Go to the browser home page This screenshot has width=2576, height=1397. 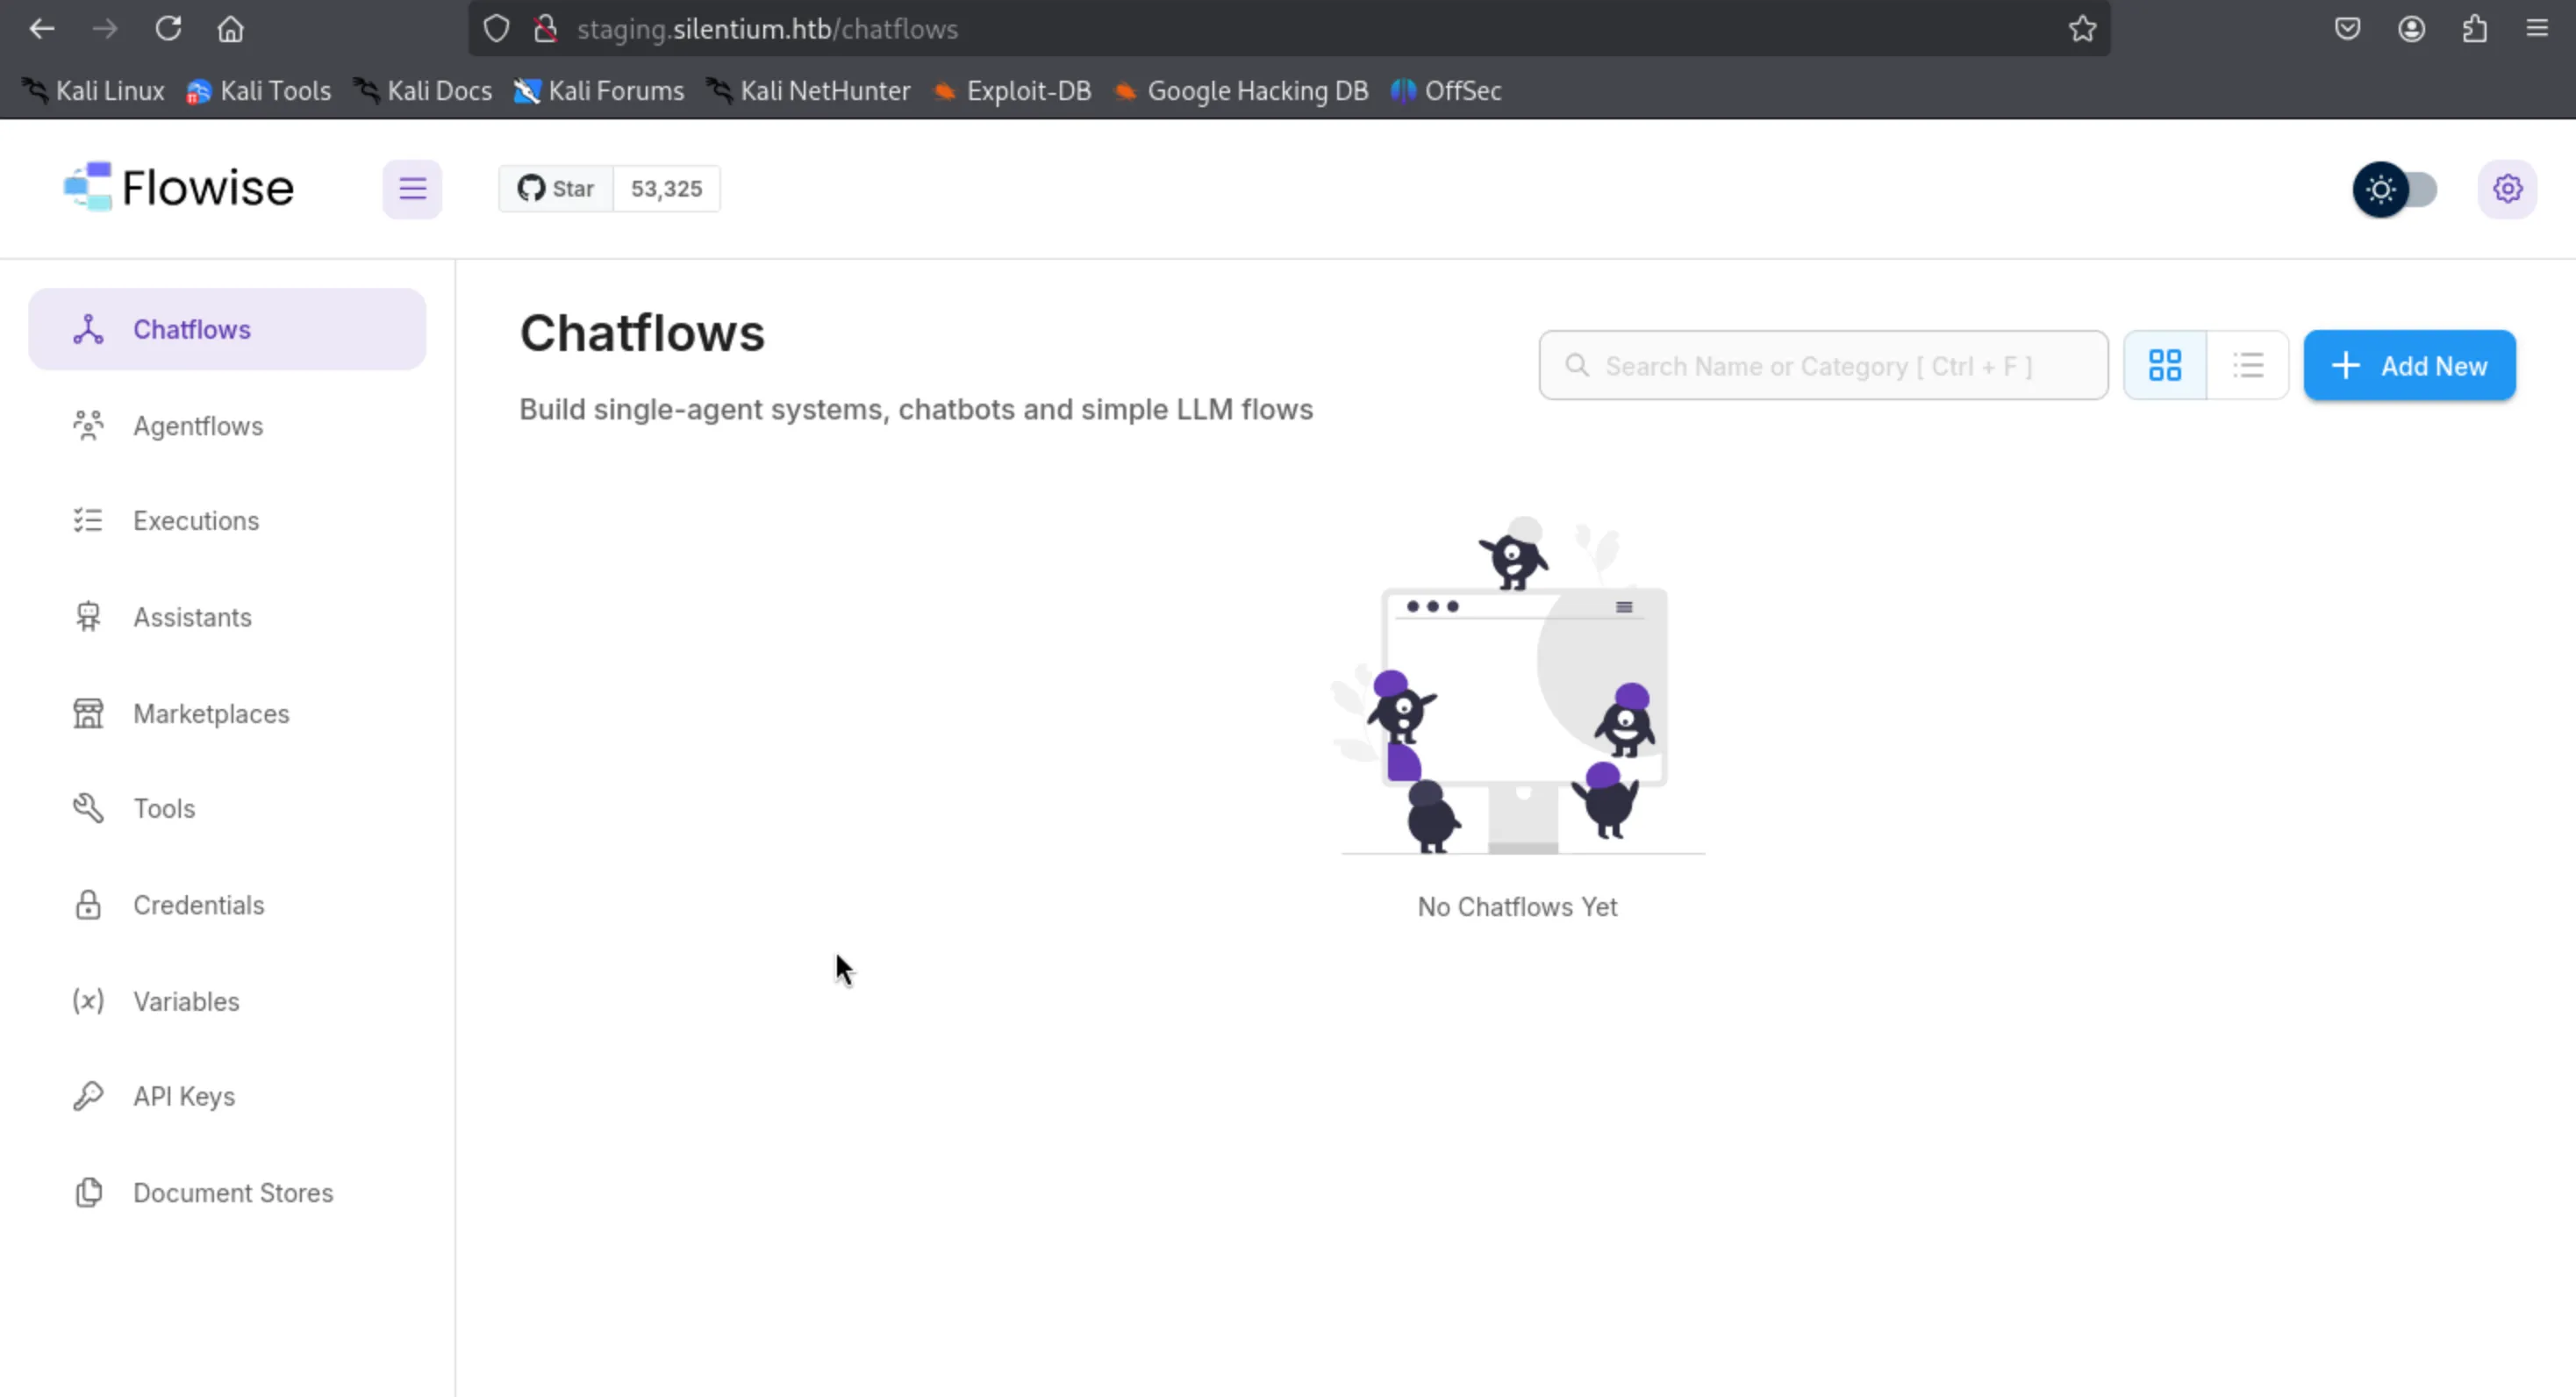231,29
